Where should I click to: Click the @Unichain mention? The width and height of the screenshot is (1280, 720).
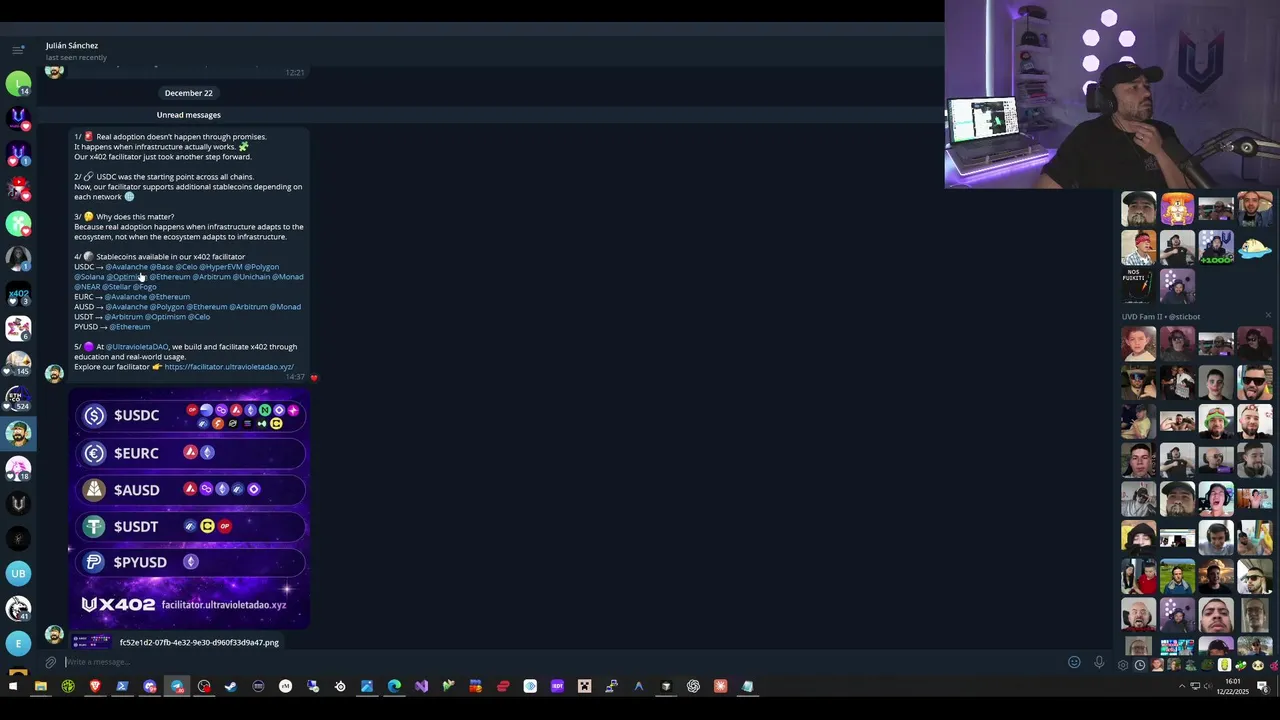click(251, 277)
